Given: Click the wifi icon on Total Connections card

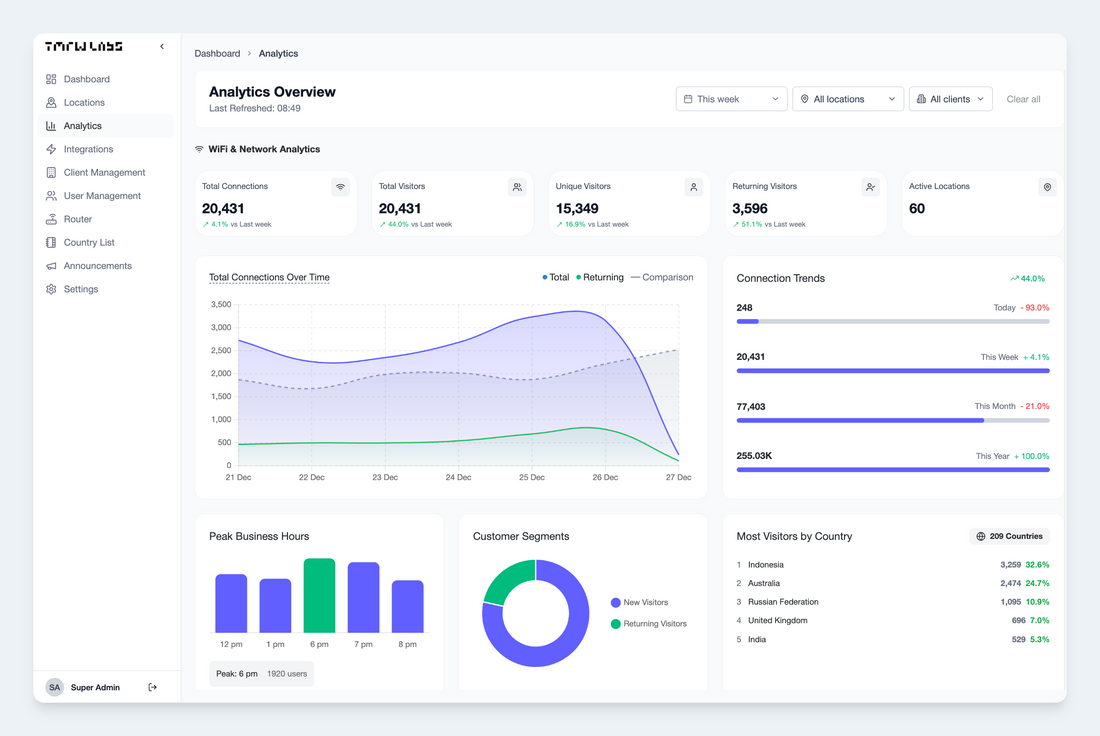Looking at the screenshot, I should (340, 187).
